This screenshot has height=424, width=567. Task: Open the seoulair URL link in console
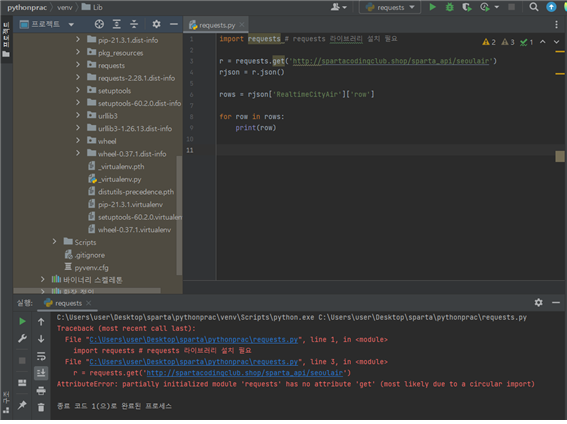pos(244,373)
